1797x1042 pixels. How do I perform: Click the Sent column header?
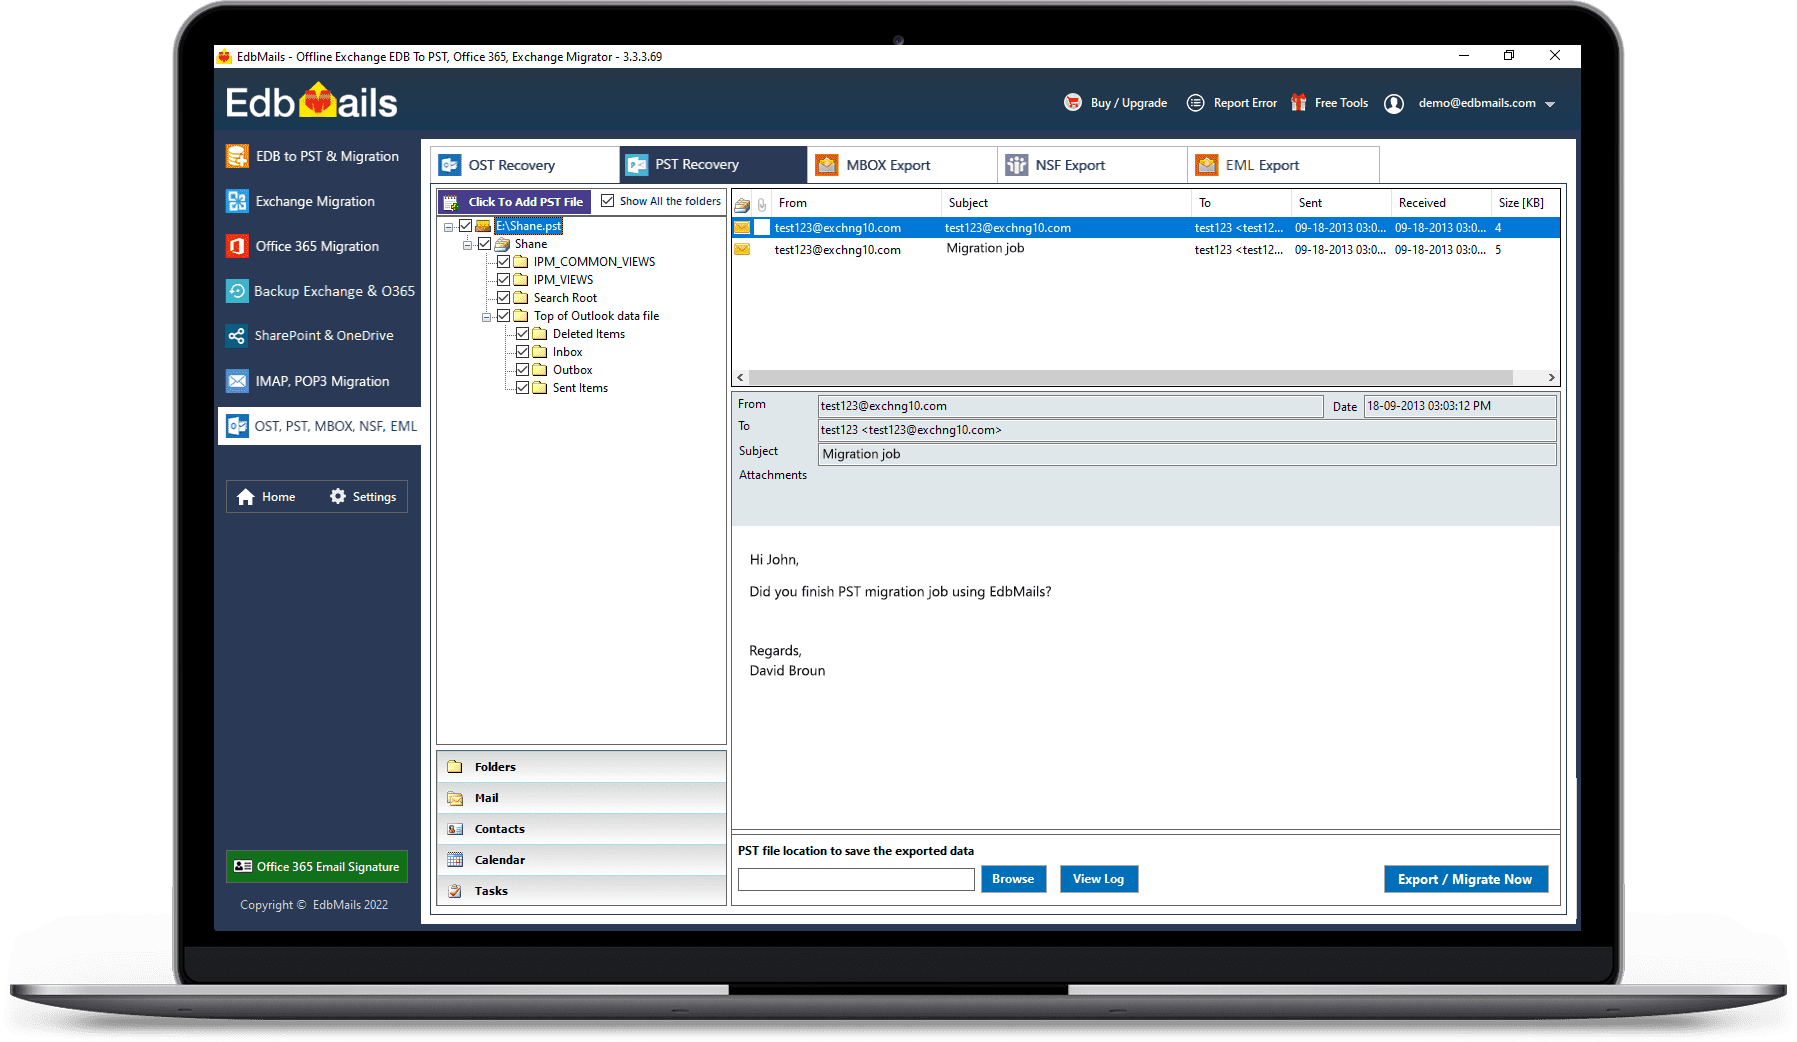click(x=1340, y=203)
